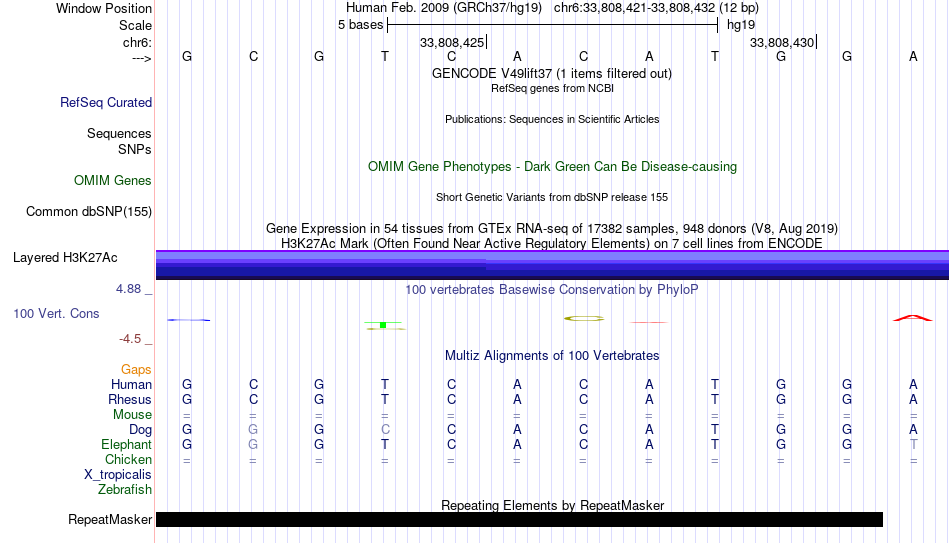Click Repeating Elements by RepeatMasker title
The image size is (950, 543).
[x=553, y=505]
